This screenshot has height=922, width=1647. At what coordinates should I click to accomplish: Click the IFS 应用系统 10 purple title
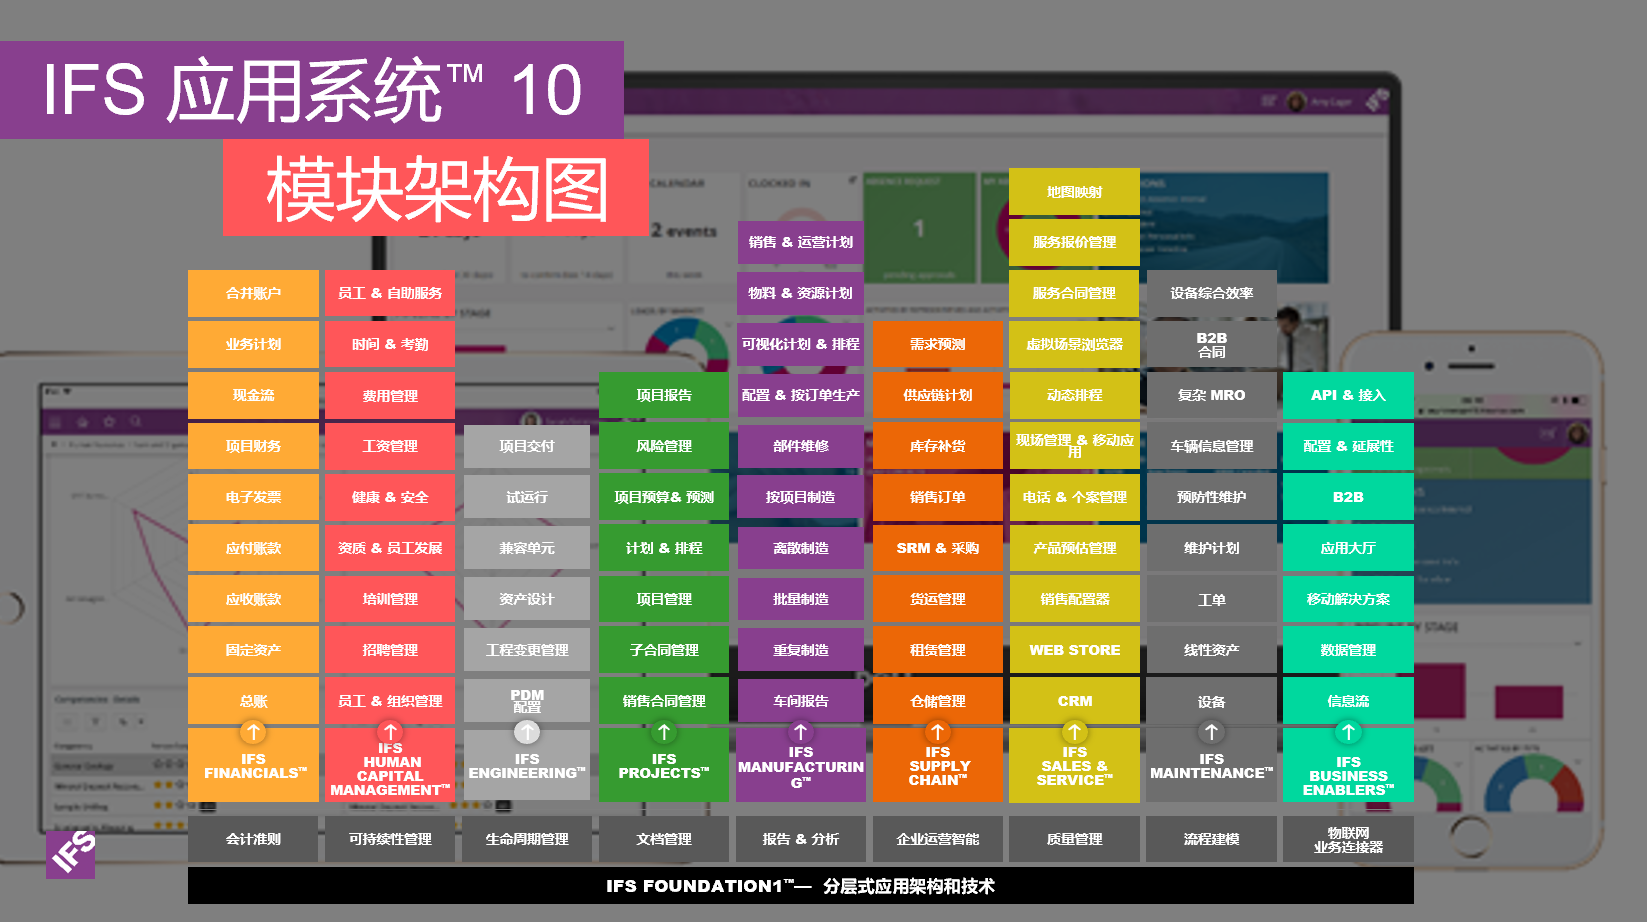[312, 90]
